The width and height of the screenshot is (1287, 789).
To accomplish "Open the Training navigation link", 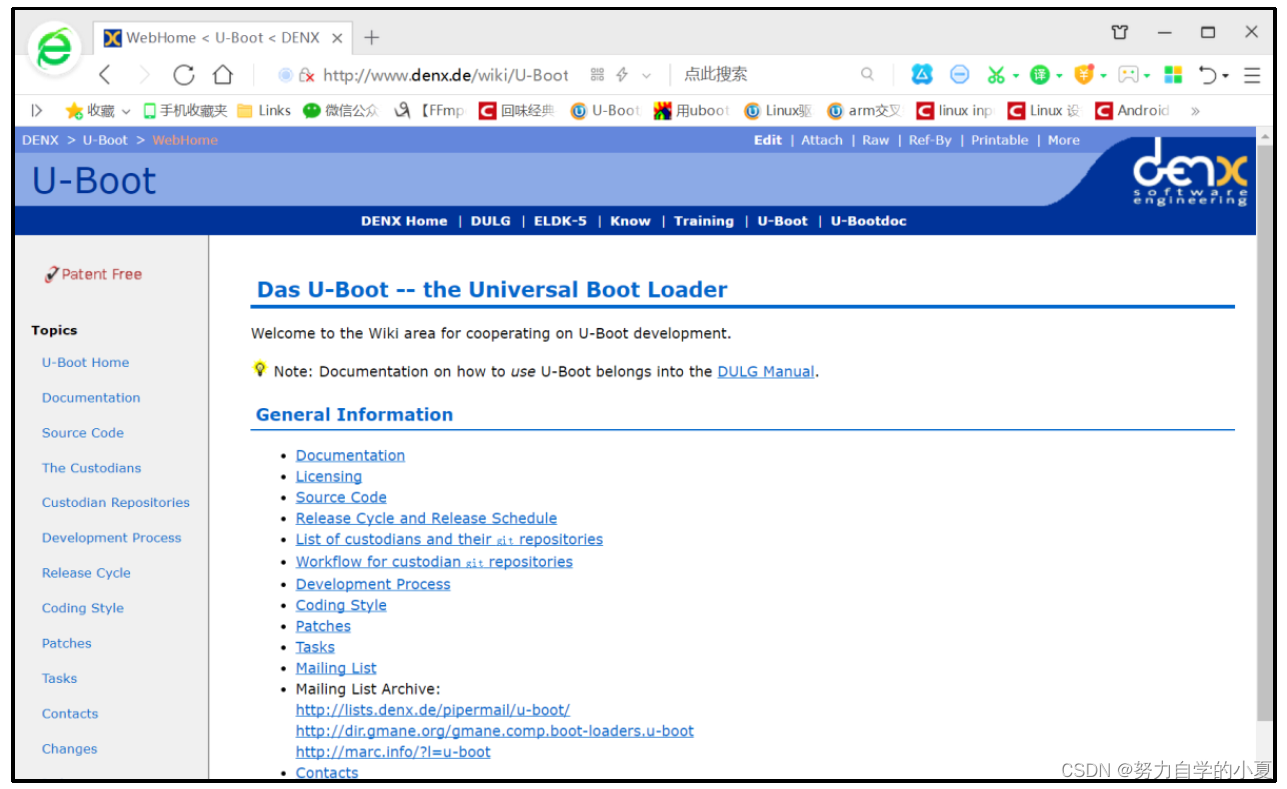I will [704, 221].
